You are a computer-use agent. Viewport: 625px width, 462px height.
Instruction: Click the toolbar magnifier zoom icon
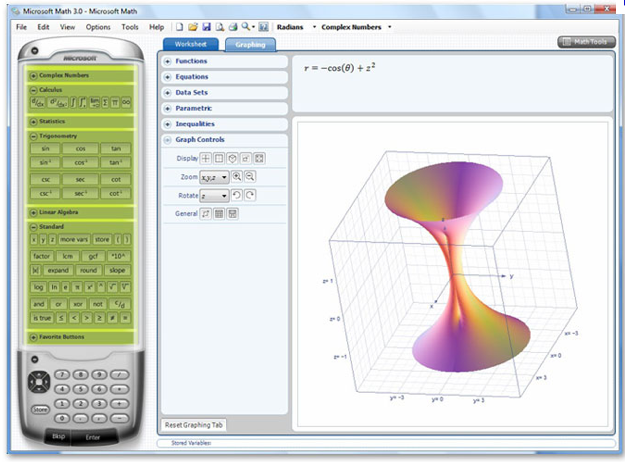246,27
